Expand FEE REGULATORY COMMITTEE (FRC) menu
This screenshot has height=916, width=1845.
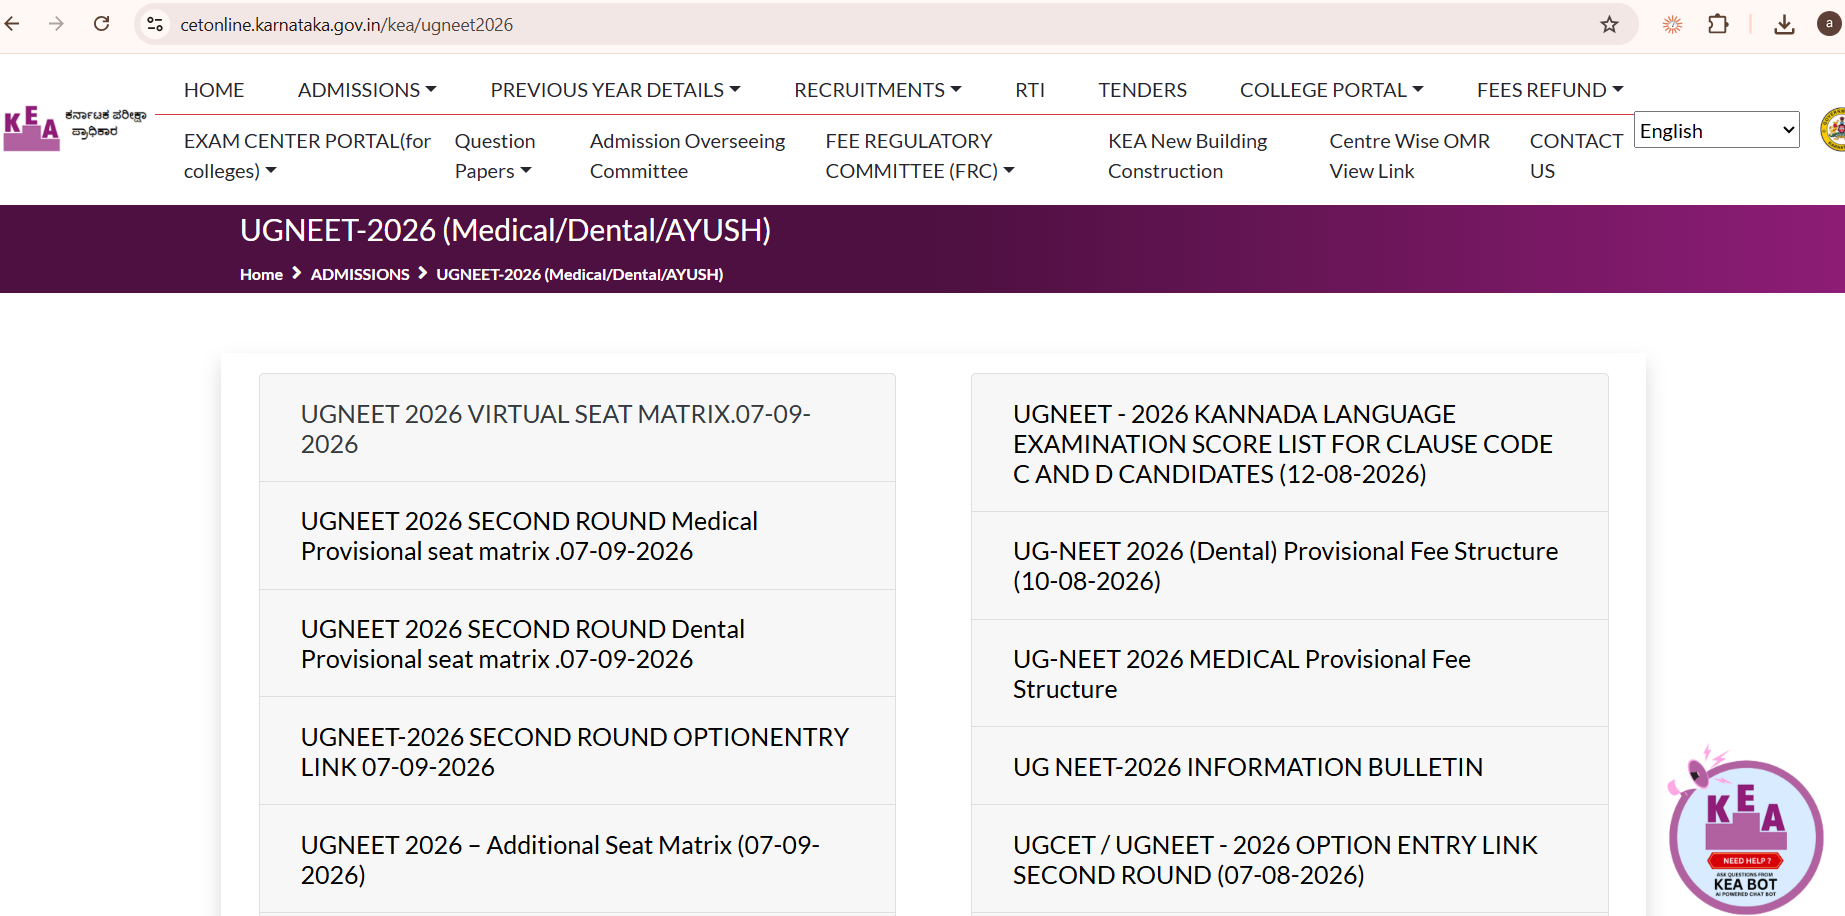920,156
